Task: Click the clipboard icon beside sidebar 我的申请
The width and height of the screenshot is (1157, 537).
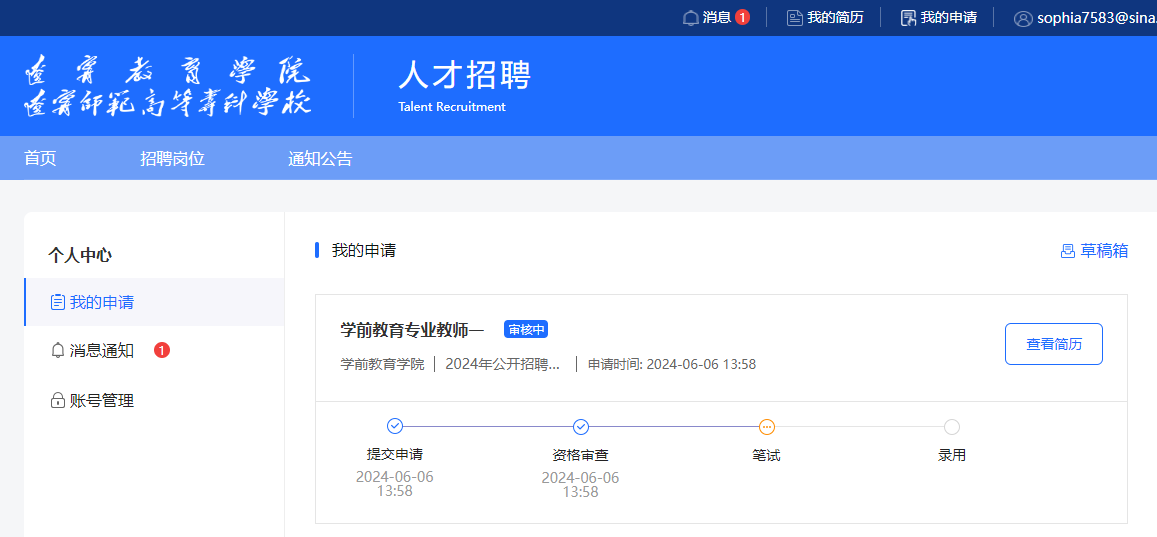Action: 58,302
